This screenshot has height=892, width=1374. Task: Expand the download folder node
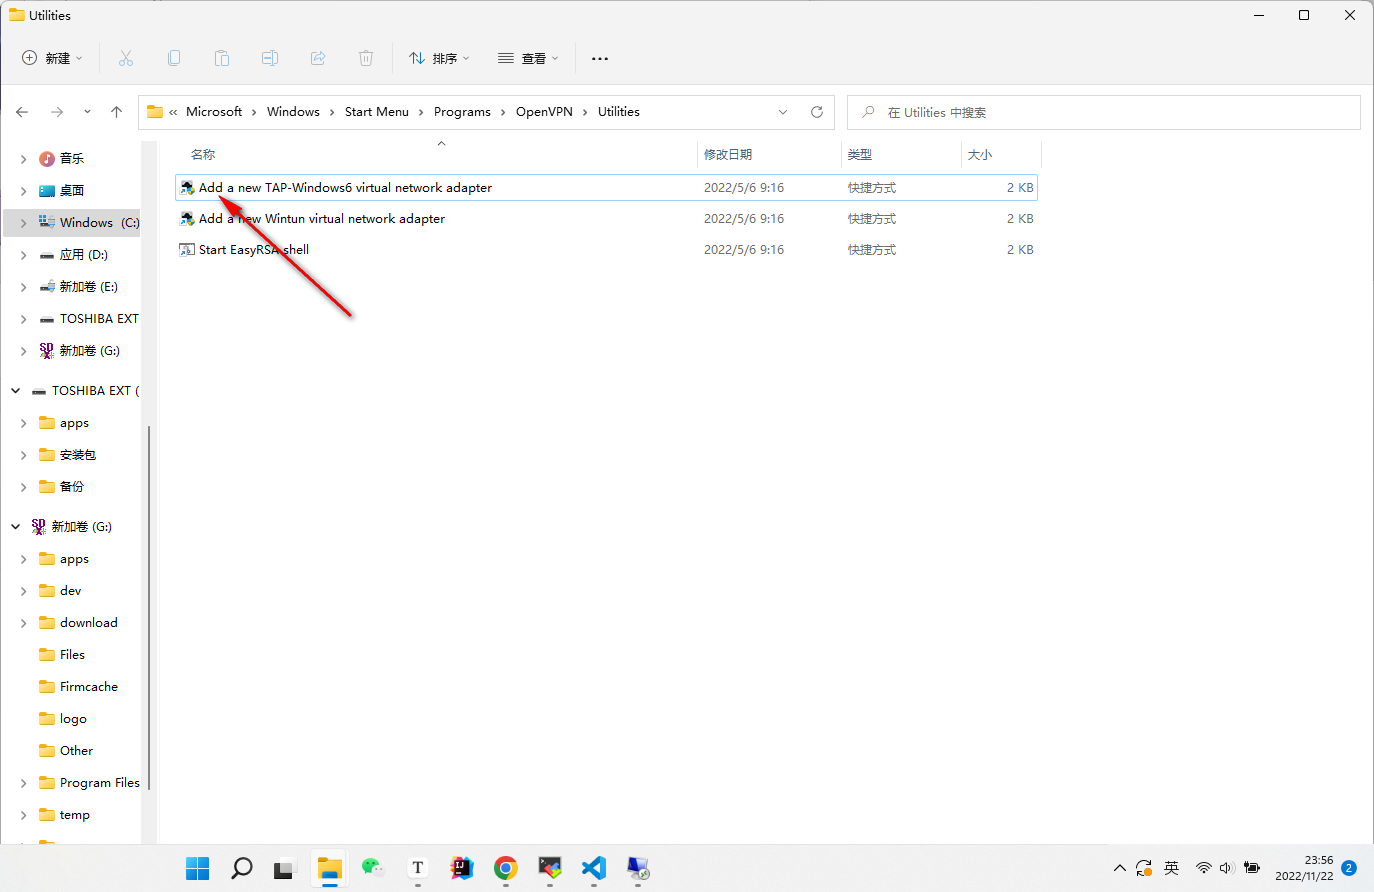point(23,622)
